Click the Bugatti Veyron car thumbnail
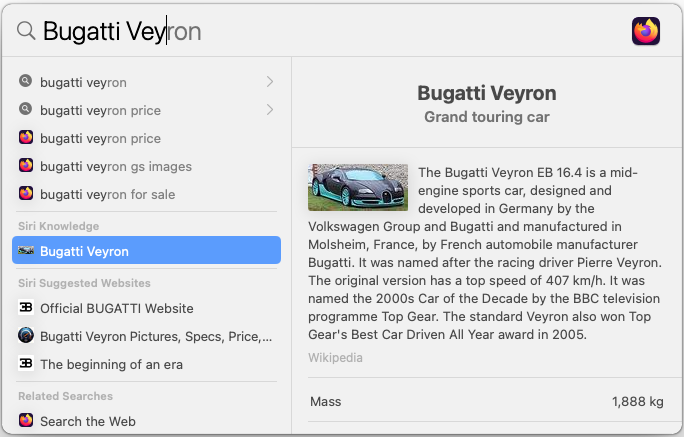Screen dimensions: 684x437 pyautogui.click(x=358, y=187)
